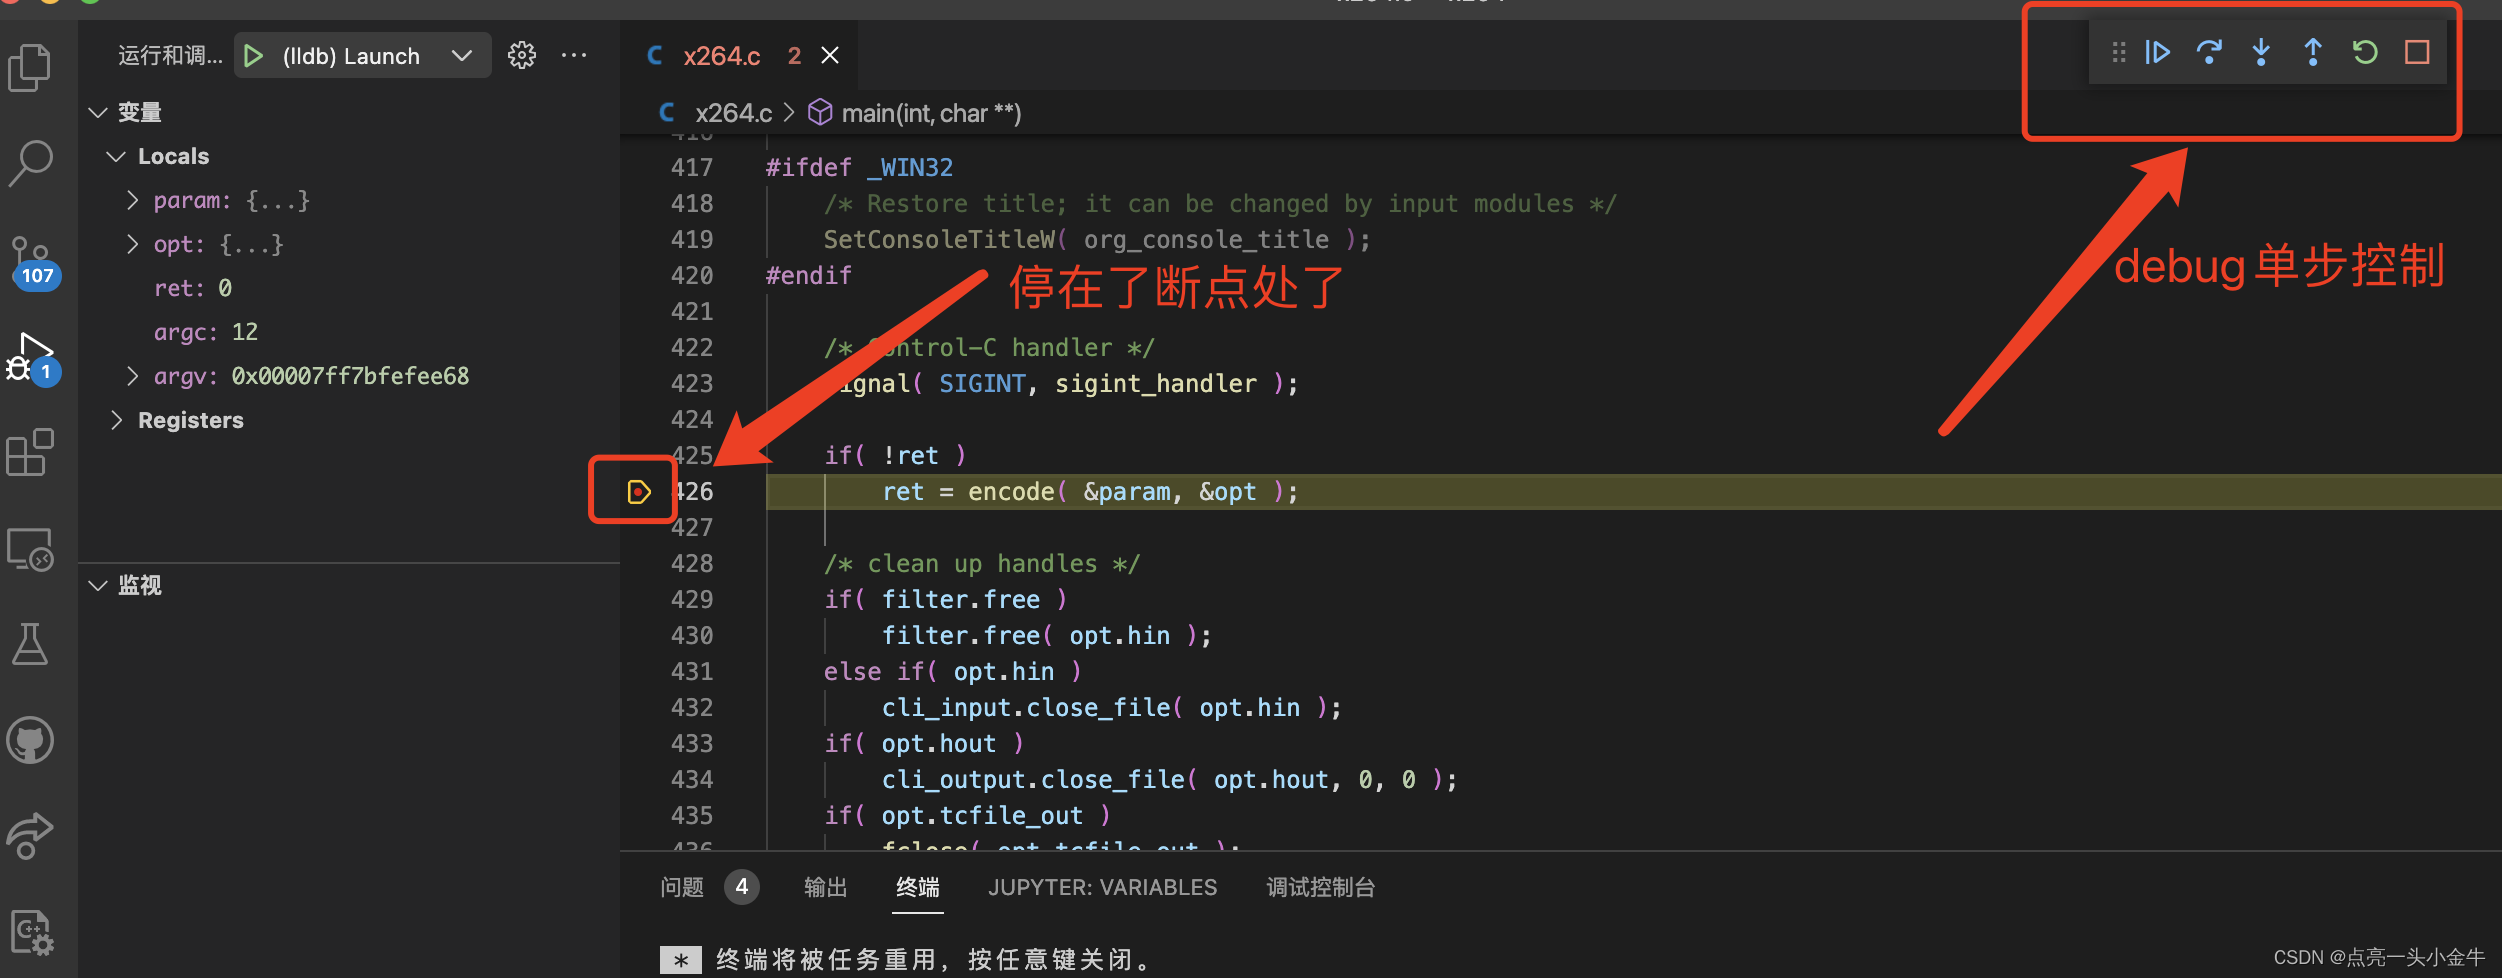
Task: Open the Live Share arrow icon
Action: tap(30, 836)
